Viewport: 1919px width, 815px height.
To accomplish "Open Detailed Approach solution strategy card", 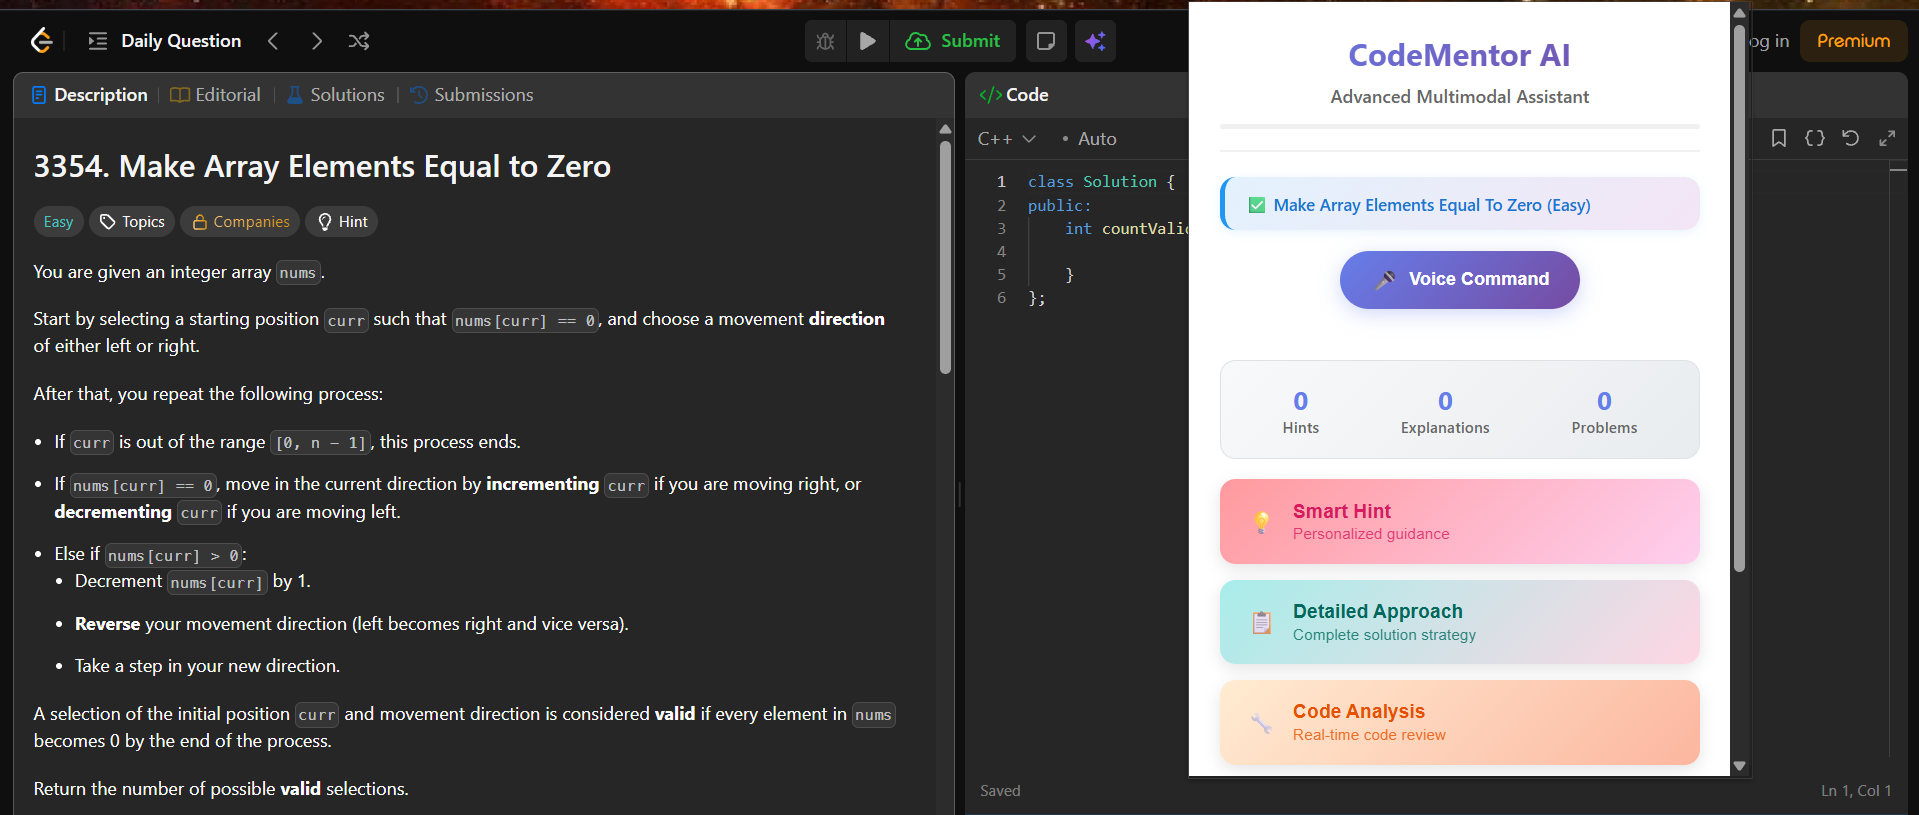I will pyautogui.click(x=1460, y=621).
